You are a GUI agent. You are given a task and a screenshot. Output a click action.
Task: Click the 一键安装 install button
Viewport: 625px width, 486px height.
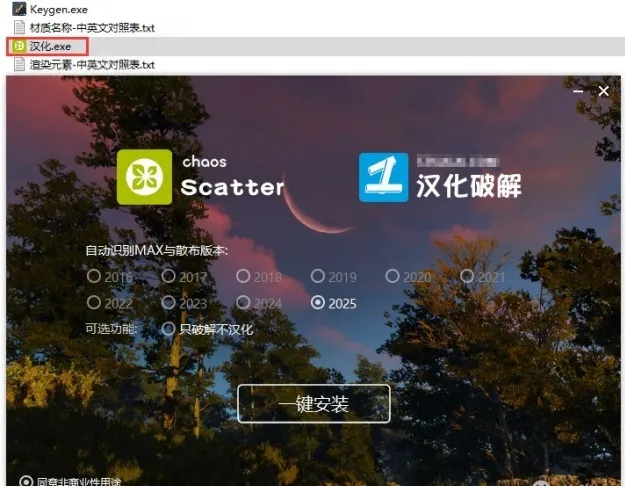314,403
